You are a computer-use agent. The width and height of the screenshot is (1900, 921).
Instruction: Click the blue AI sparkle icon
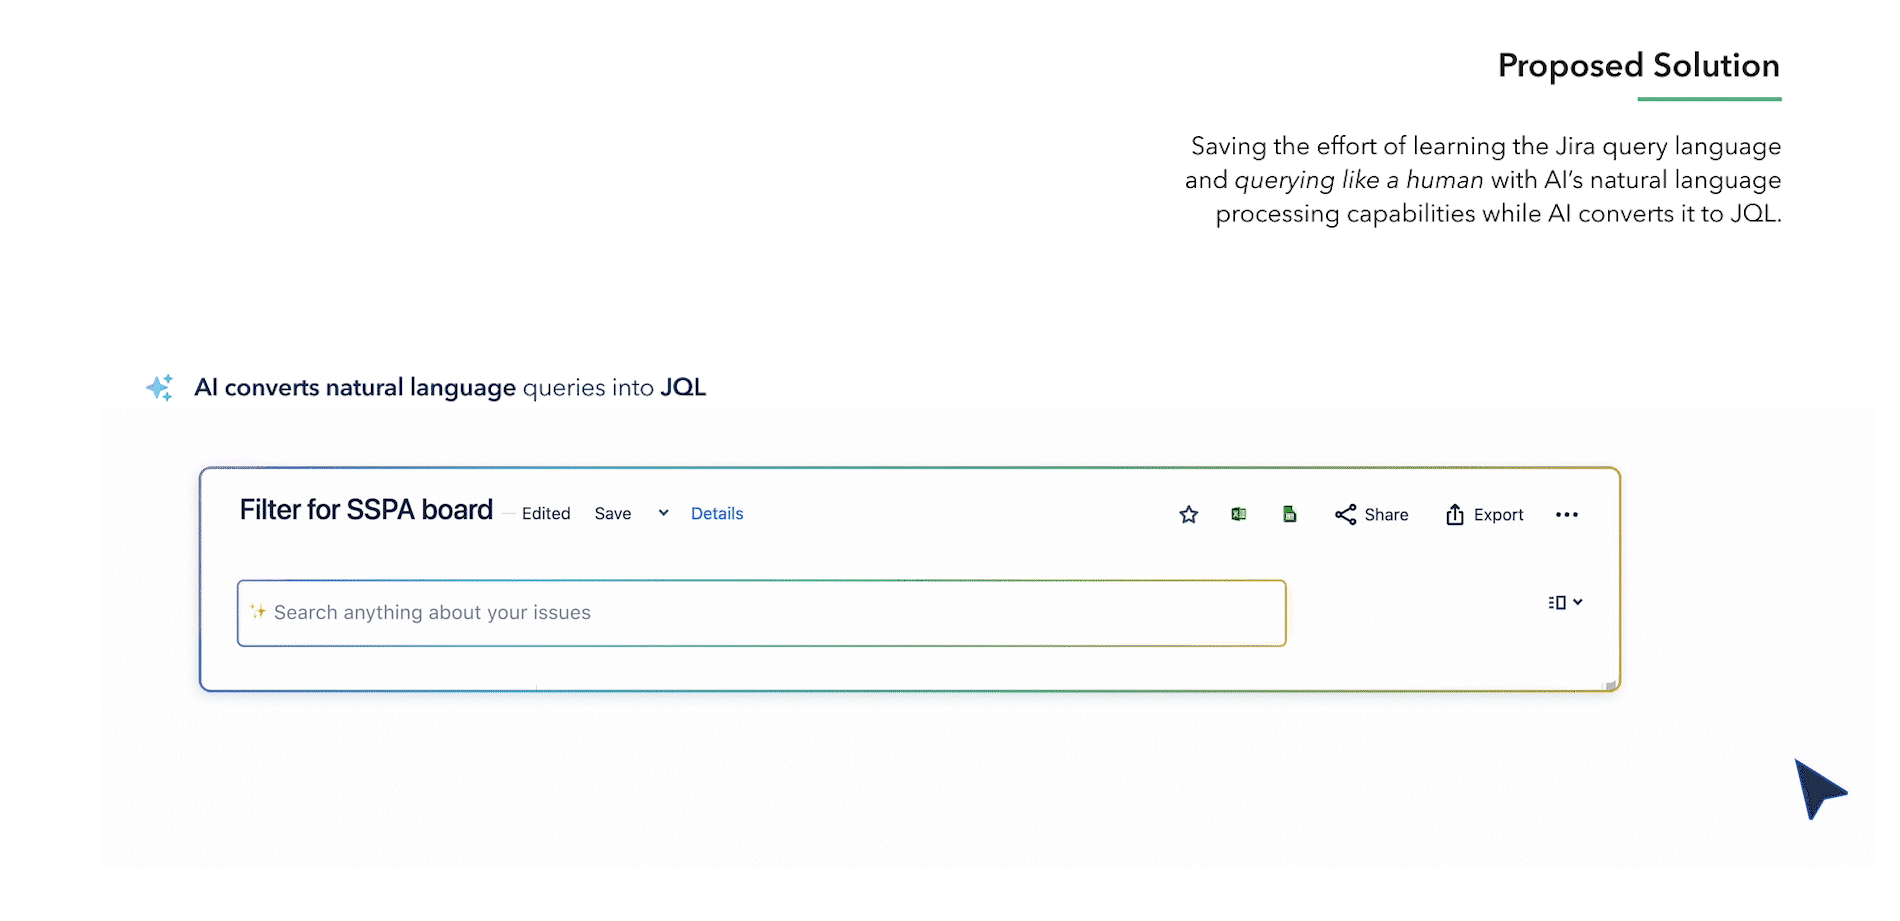click(x=160, y=387)
